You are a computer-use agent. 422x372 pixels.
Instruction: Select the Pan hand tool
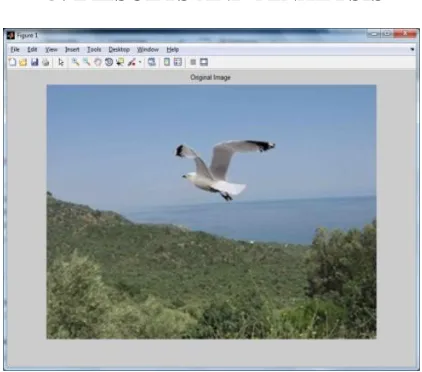(98, 62)
